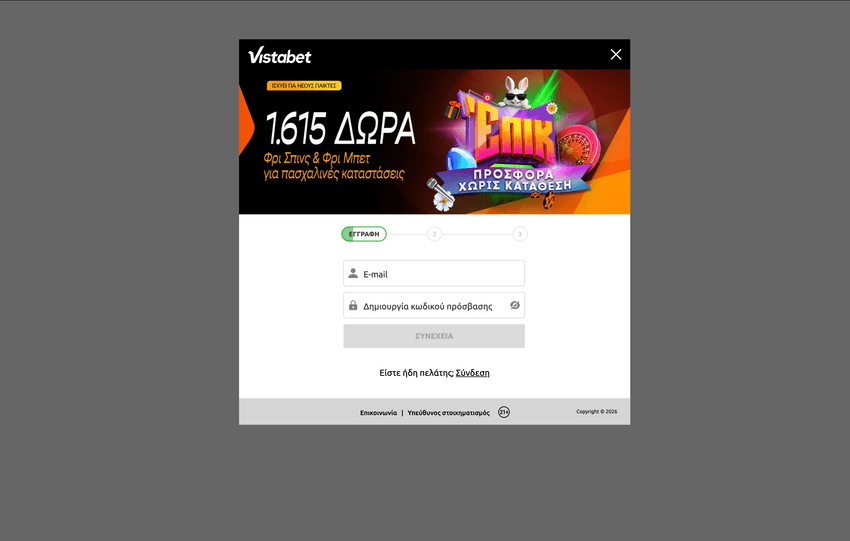Go to registration step 3
The height and width of the screenshot is (541, 850).
click(x=520, y=234)
